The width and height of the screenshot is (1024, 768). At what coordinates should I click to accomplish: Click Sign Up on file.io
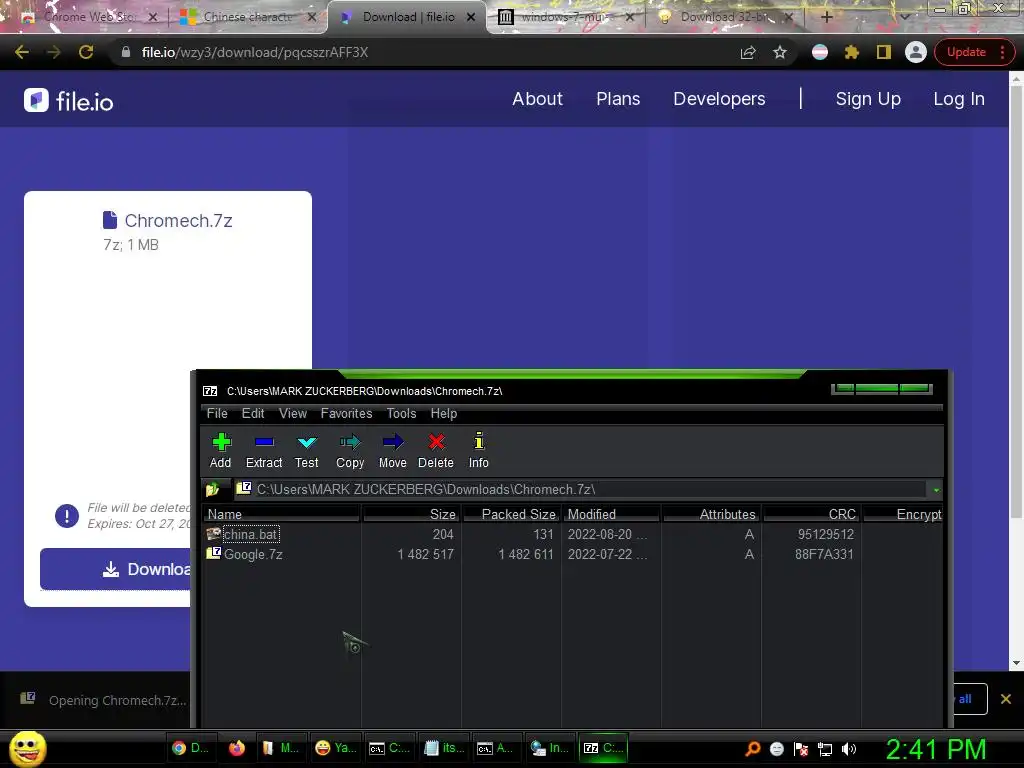coord(868,99)
